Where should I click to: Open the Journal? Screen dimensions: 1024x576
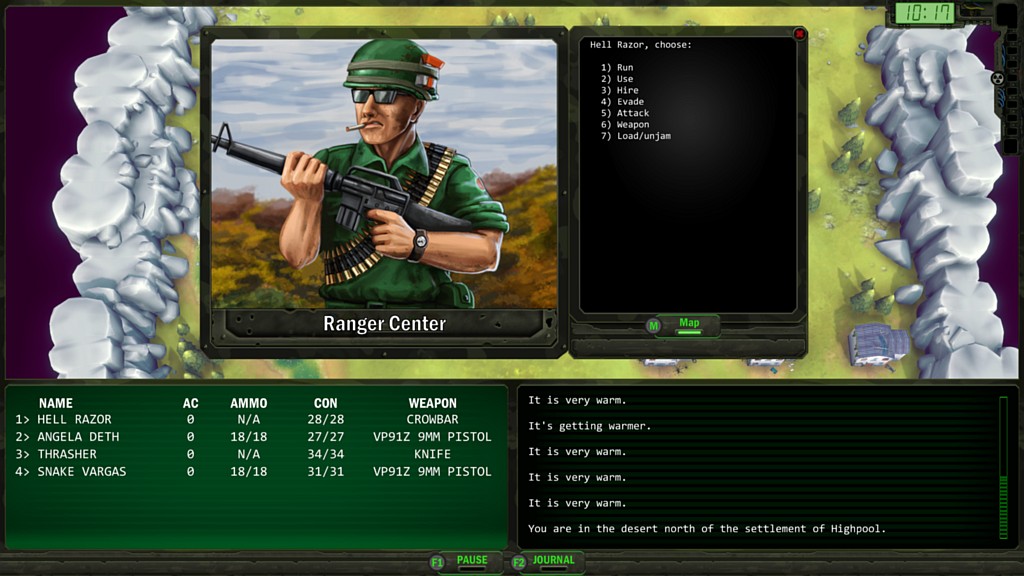coord(553,561)
